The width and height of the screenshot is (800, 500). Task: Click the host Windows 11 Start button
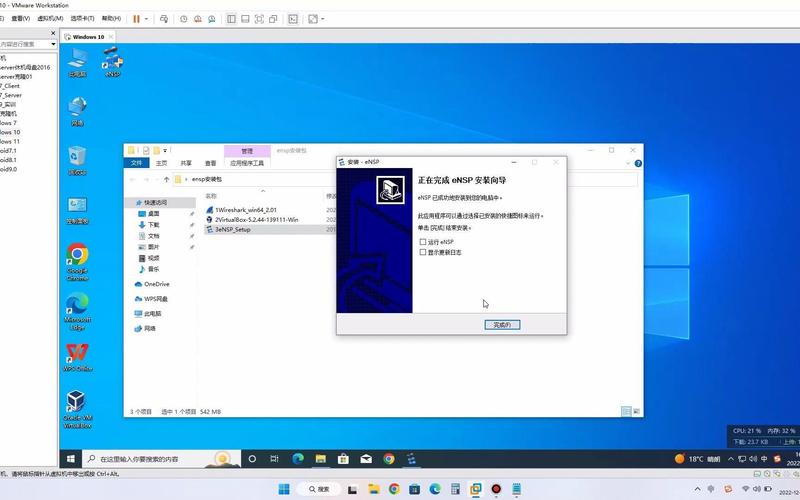click(284, 489)
